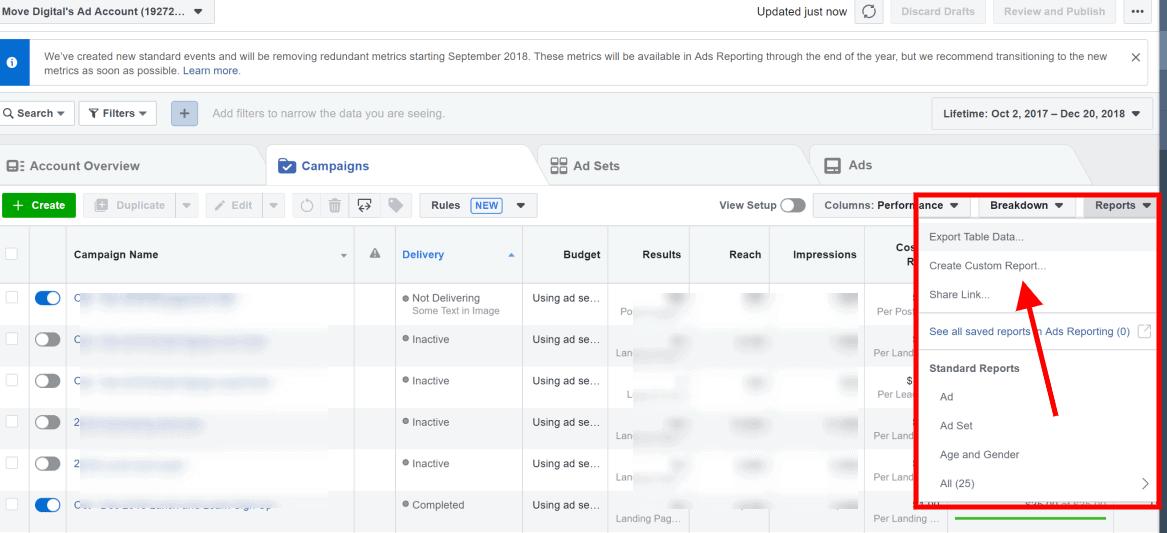
Task: Tick the select-all checkbox in table header
Action: click(x=11, y=254)
